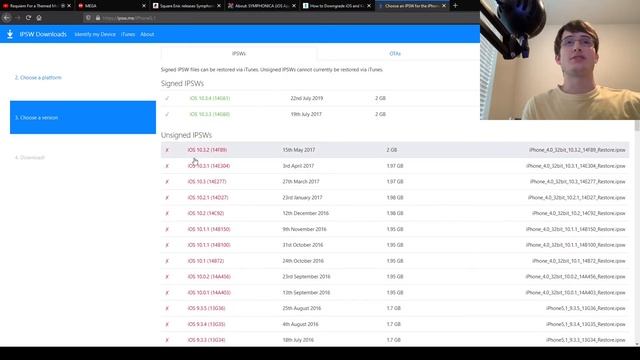Open iOS 10.0.1 (14A403) firmware link
Image resolution: width=640 pixels, height=360 pixels.
(209, 293)
